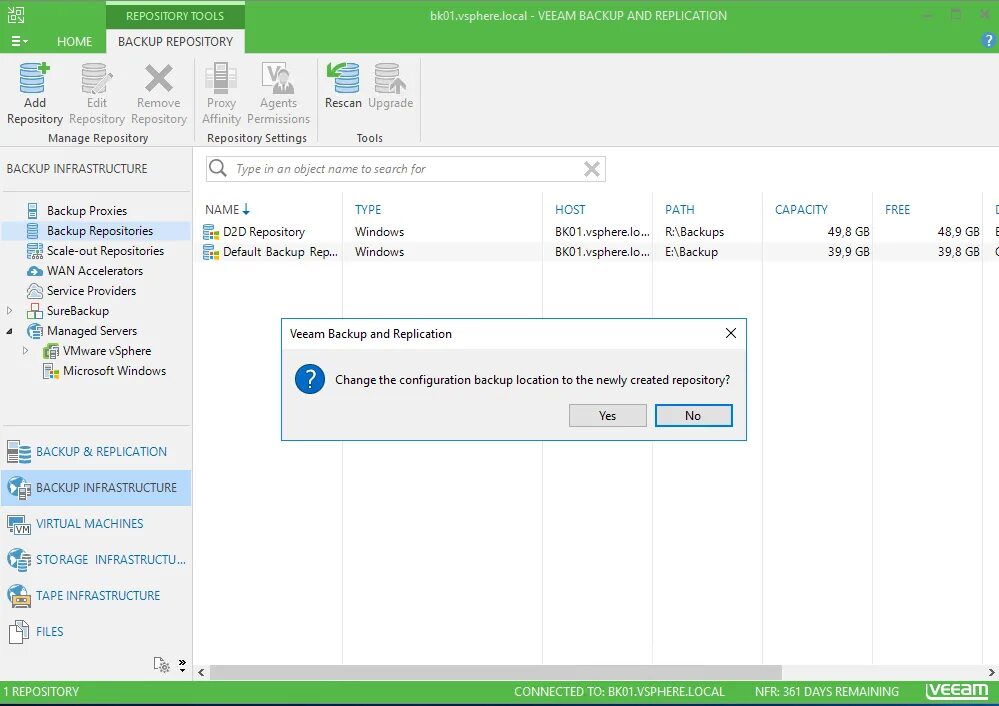
Task: Open TAPE INFRASTRUCTURE view
Action: click(x=96, y=596)
